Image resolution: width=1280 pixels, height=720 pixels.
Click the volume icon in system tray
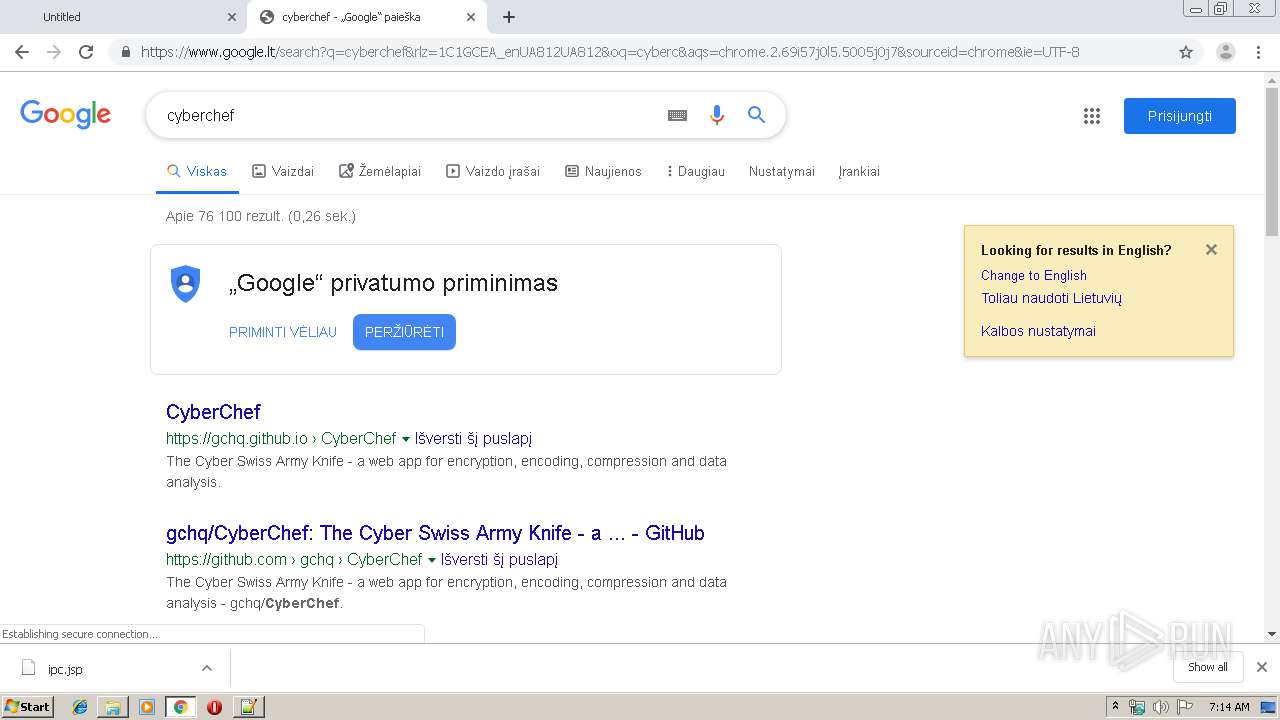tap(1160, 707)
